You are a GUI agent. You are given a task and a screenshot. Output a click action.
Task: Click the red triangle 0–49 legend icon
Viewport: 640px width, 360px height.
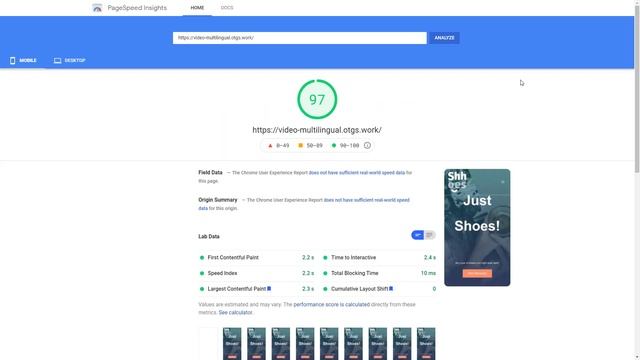270,145
